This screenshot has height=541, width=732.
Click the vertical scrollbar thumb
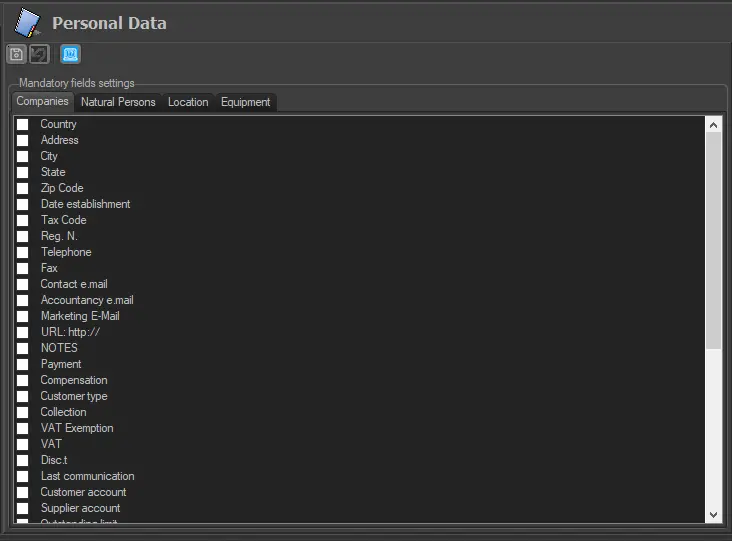pyautogui.click(x=713, y=240)
